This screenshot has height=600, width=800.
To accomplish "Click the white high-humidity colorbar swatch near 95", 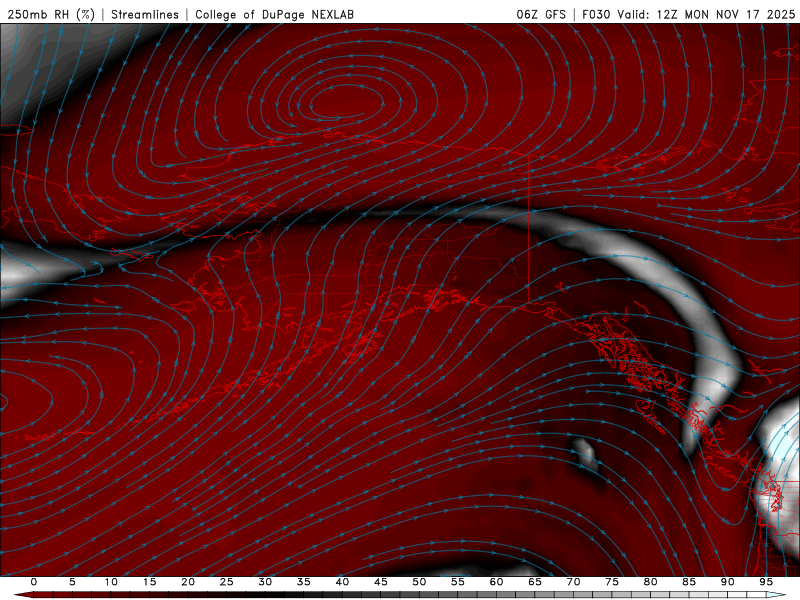I will coord(776,595).
